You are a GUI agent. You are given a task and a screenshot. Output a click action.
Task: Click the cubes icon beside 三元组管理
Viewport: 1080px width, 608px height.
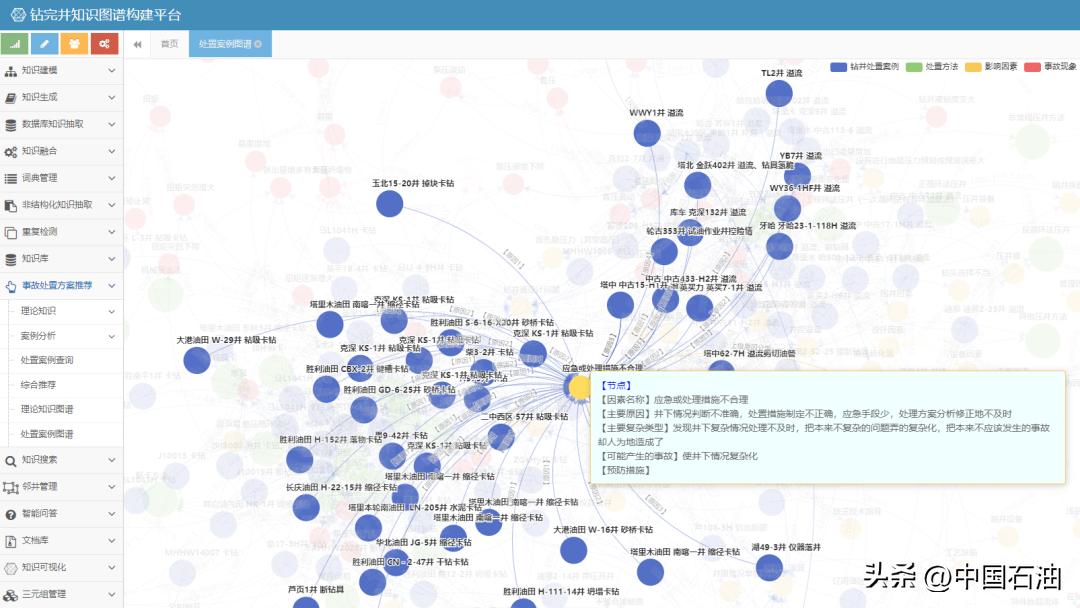click(10, 594)
